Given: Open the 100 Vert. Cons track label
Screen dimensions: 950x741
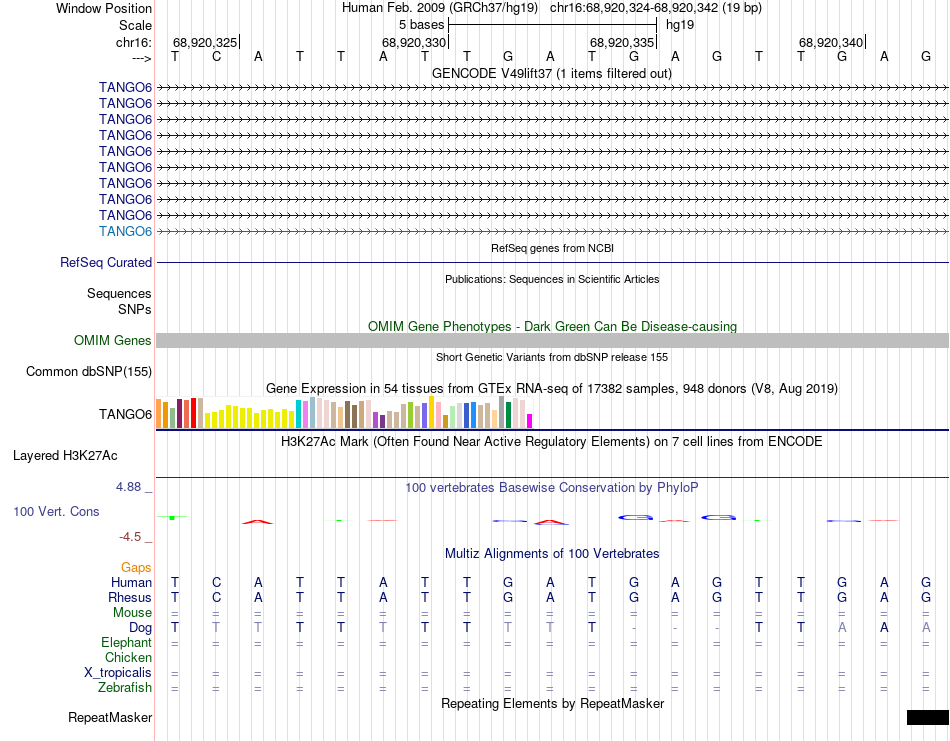Looking at the screenshot, I should (56, 511).
